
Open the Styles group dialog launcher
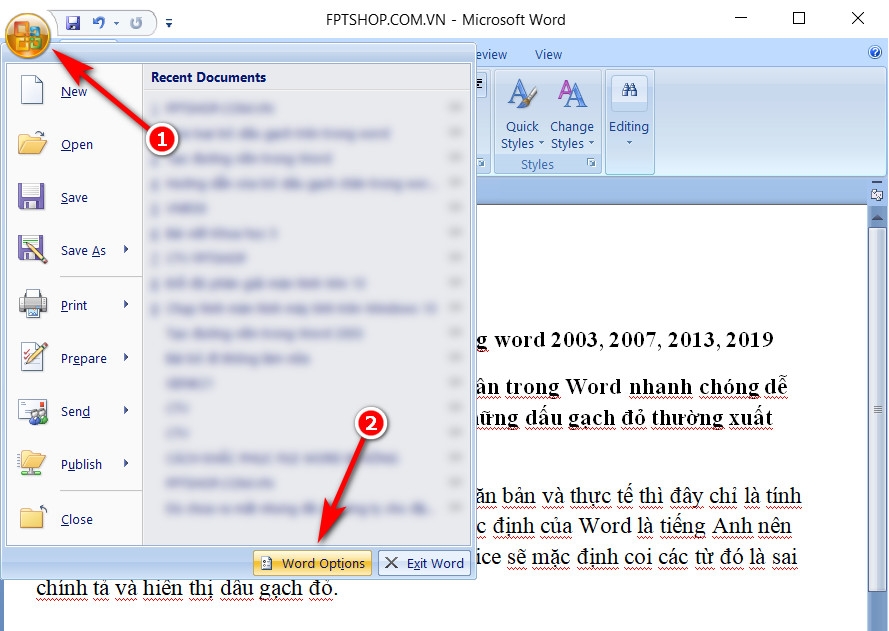point(591,163)
